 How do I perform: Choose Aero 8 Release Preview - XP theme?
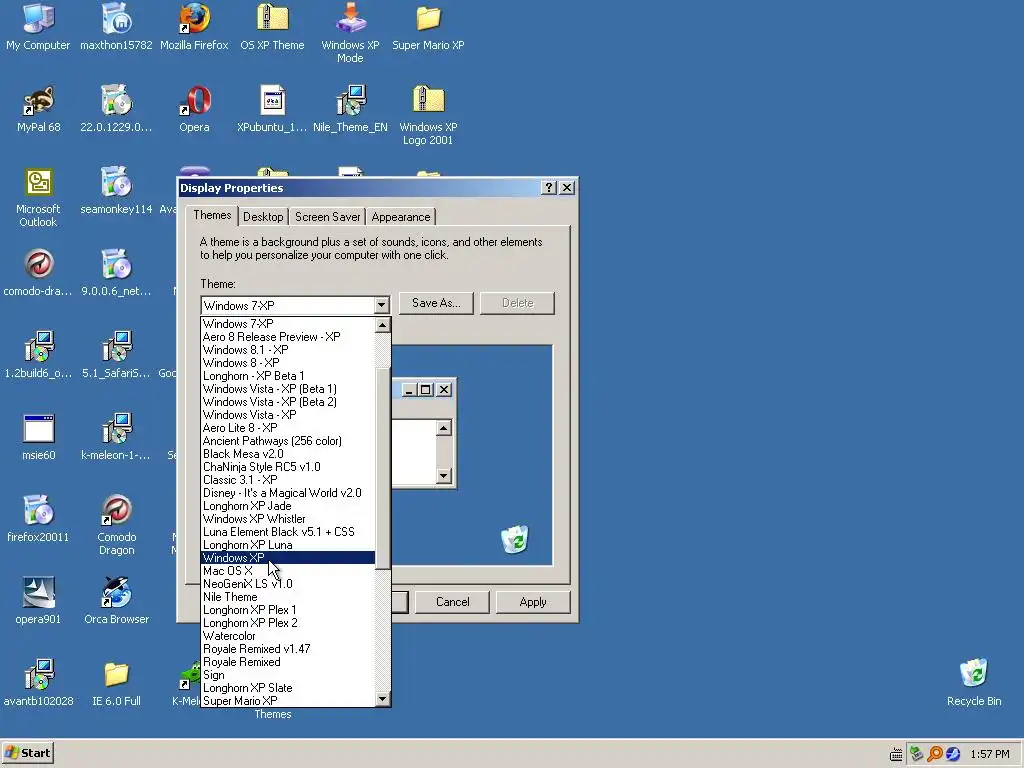coord(288,337)
